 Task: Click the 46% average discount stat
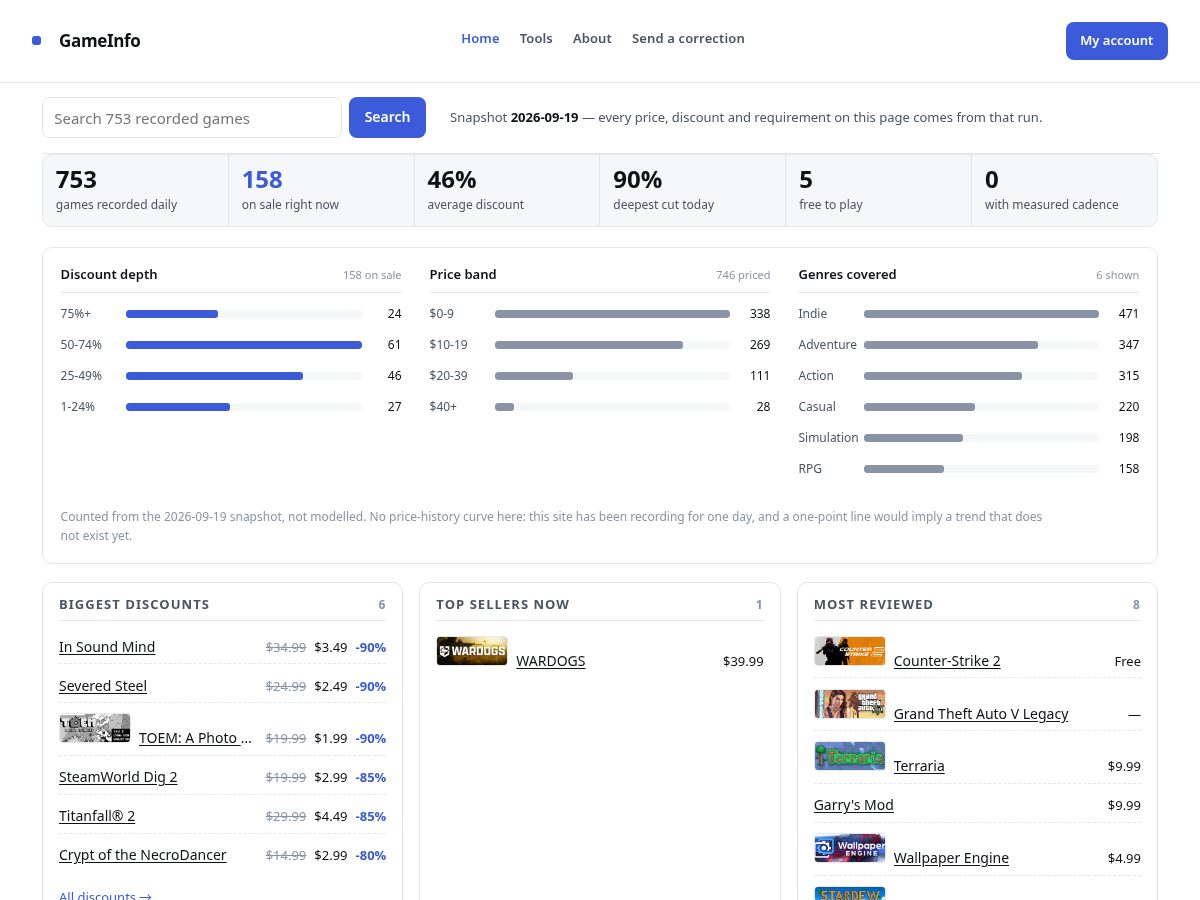(507, 190)
